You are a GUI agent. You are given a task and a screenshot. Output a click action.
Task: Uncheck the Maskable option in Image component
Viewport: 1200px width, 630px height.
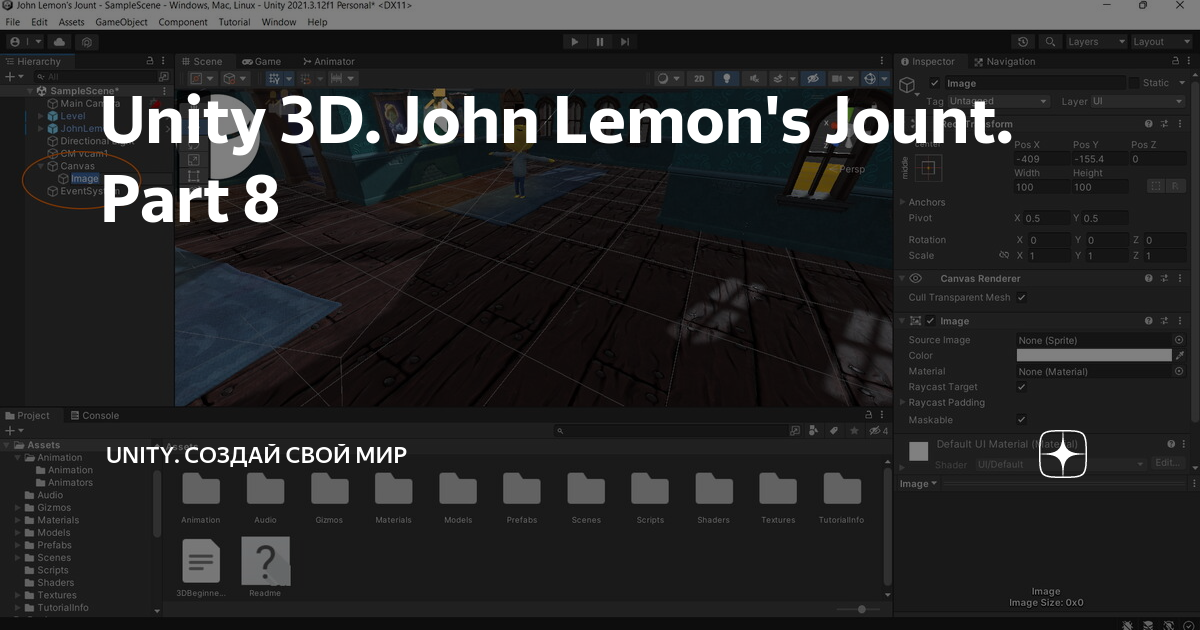click(1022, 419)
